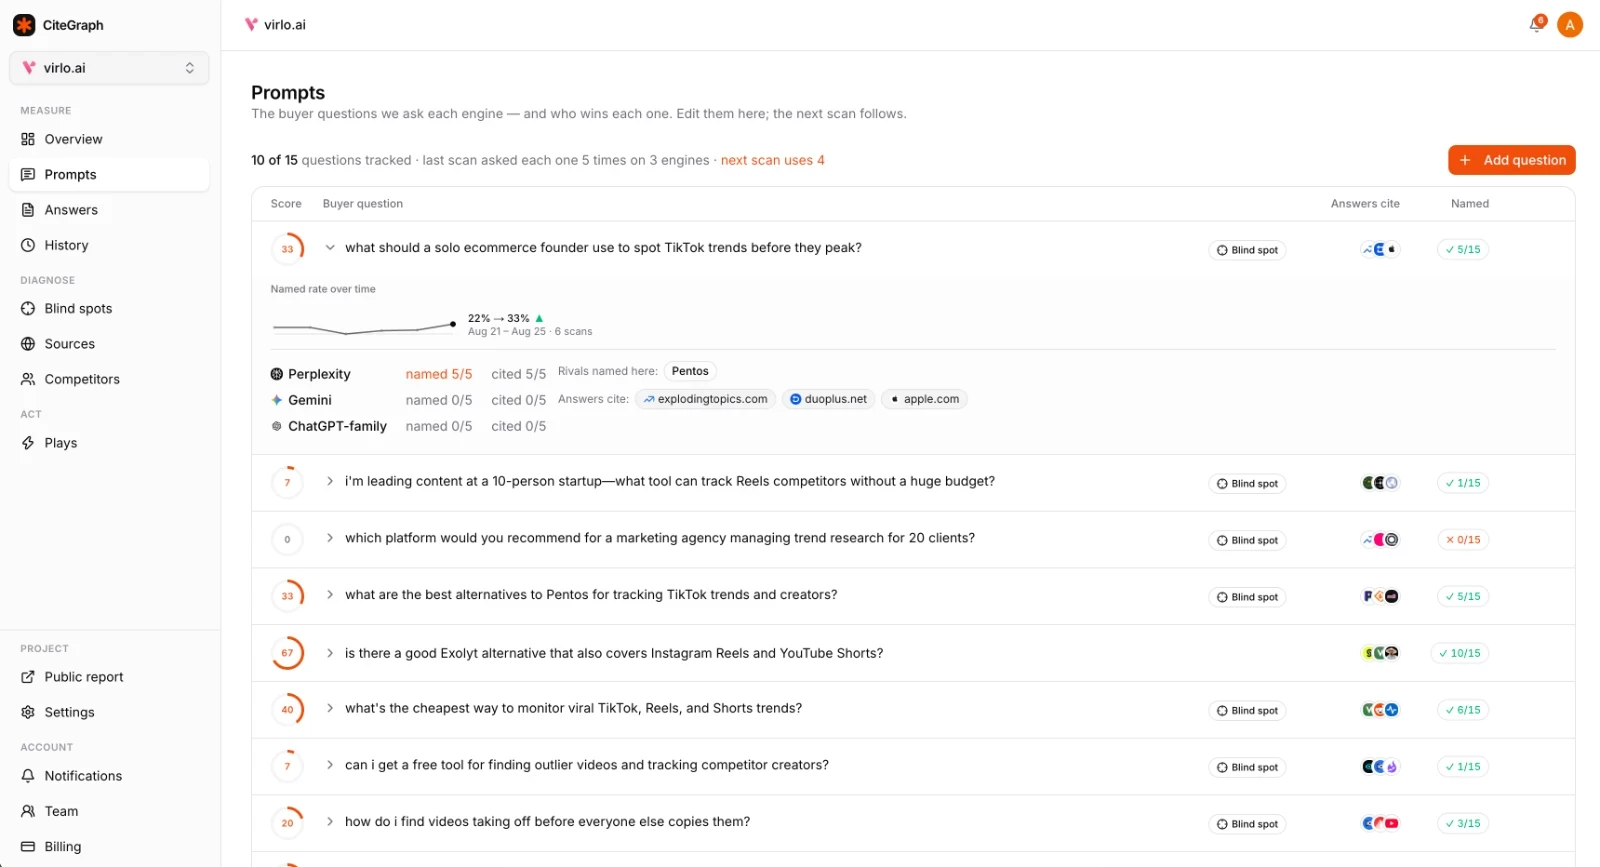Open the user avatar menu
This screenshot has width=1600, height=867.
point(1570,25)
